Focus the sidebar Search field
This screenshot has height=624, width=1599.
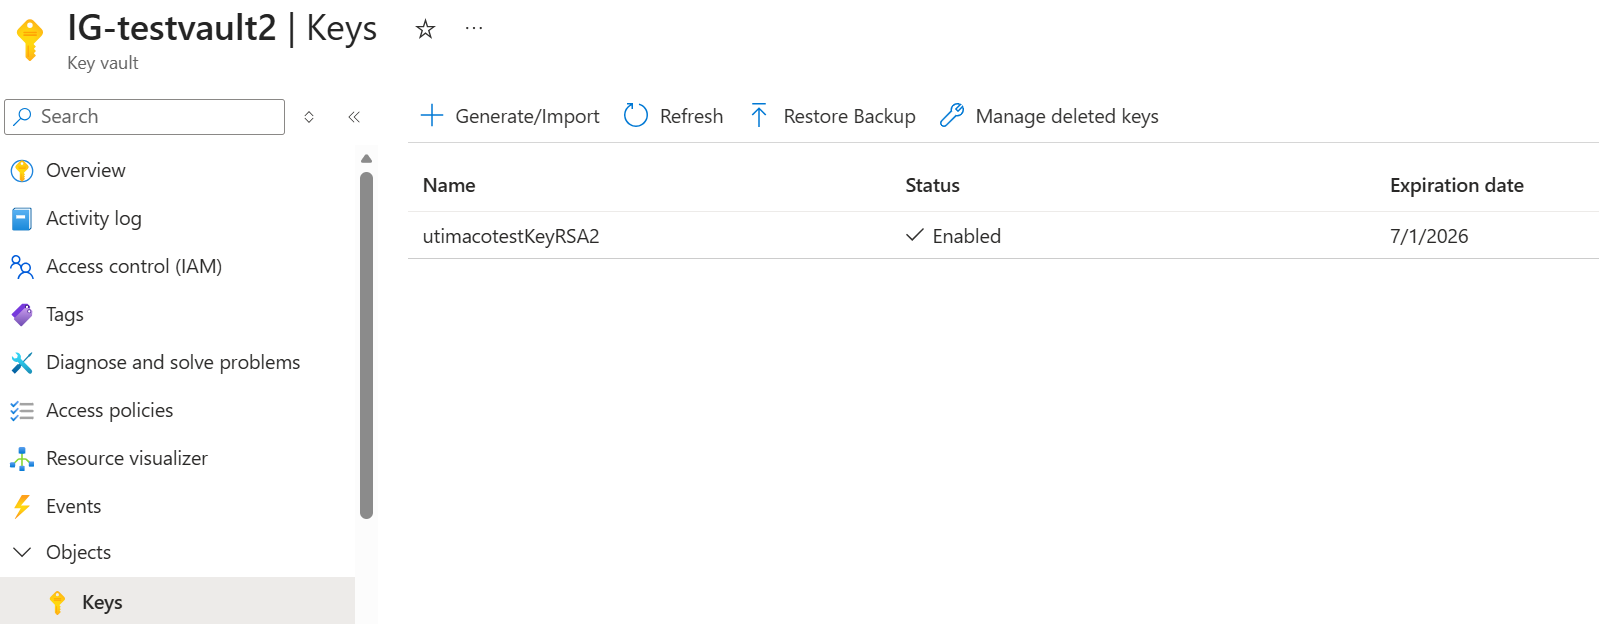click(x=145, y=117)
